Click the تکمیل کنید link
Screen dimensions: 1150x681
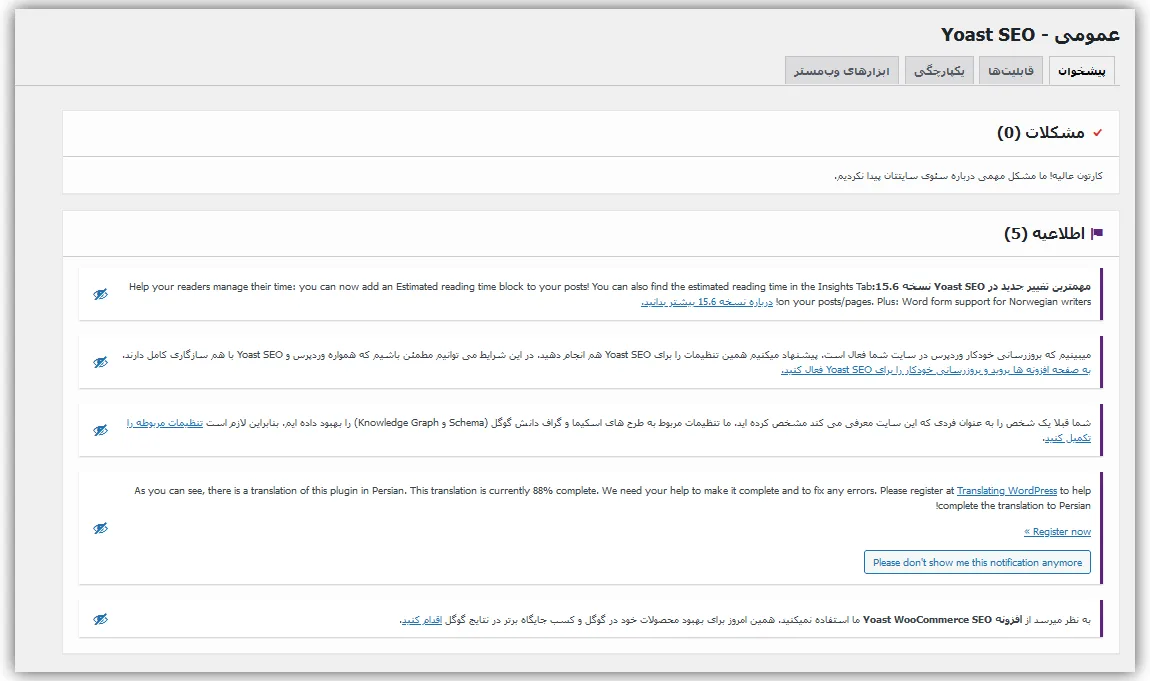point(1067,438)
